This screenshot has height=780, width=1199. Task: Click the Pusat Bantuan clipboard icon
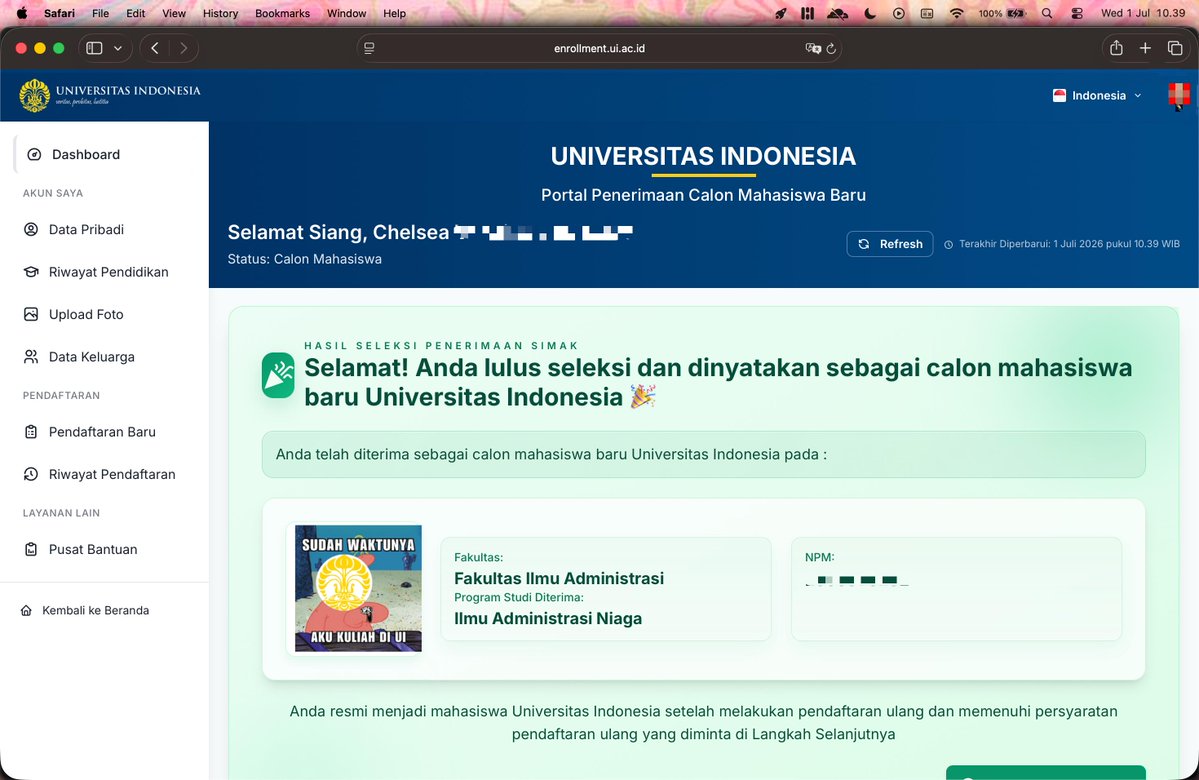(x=31, y=549)
